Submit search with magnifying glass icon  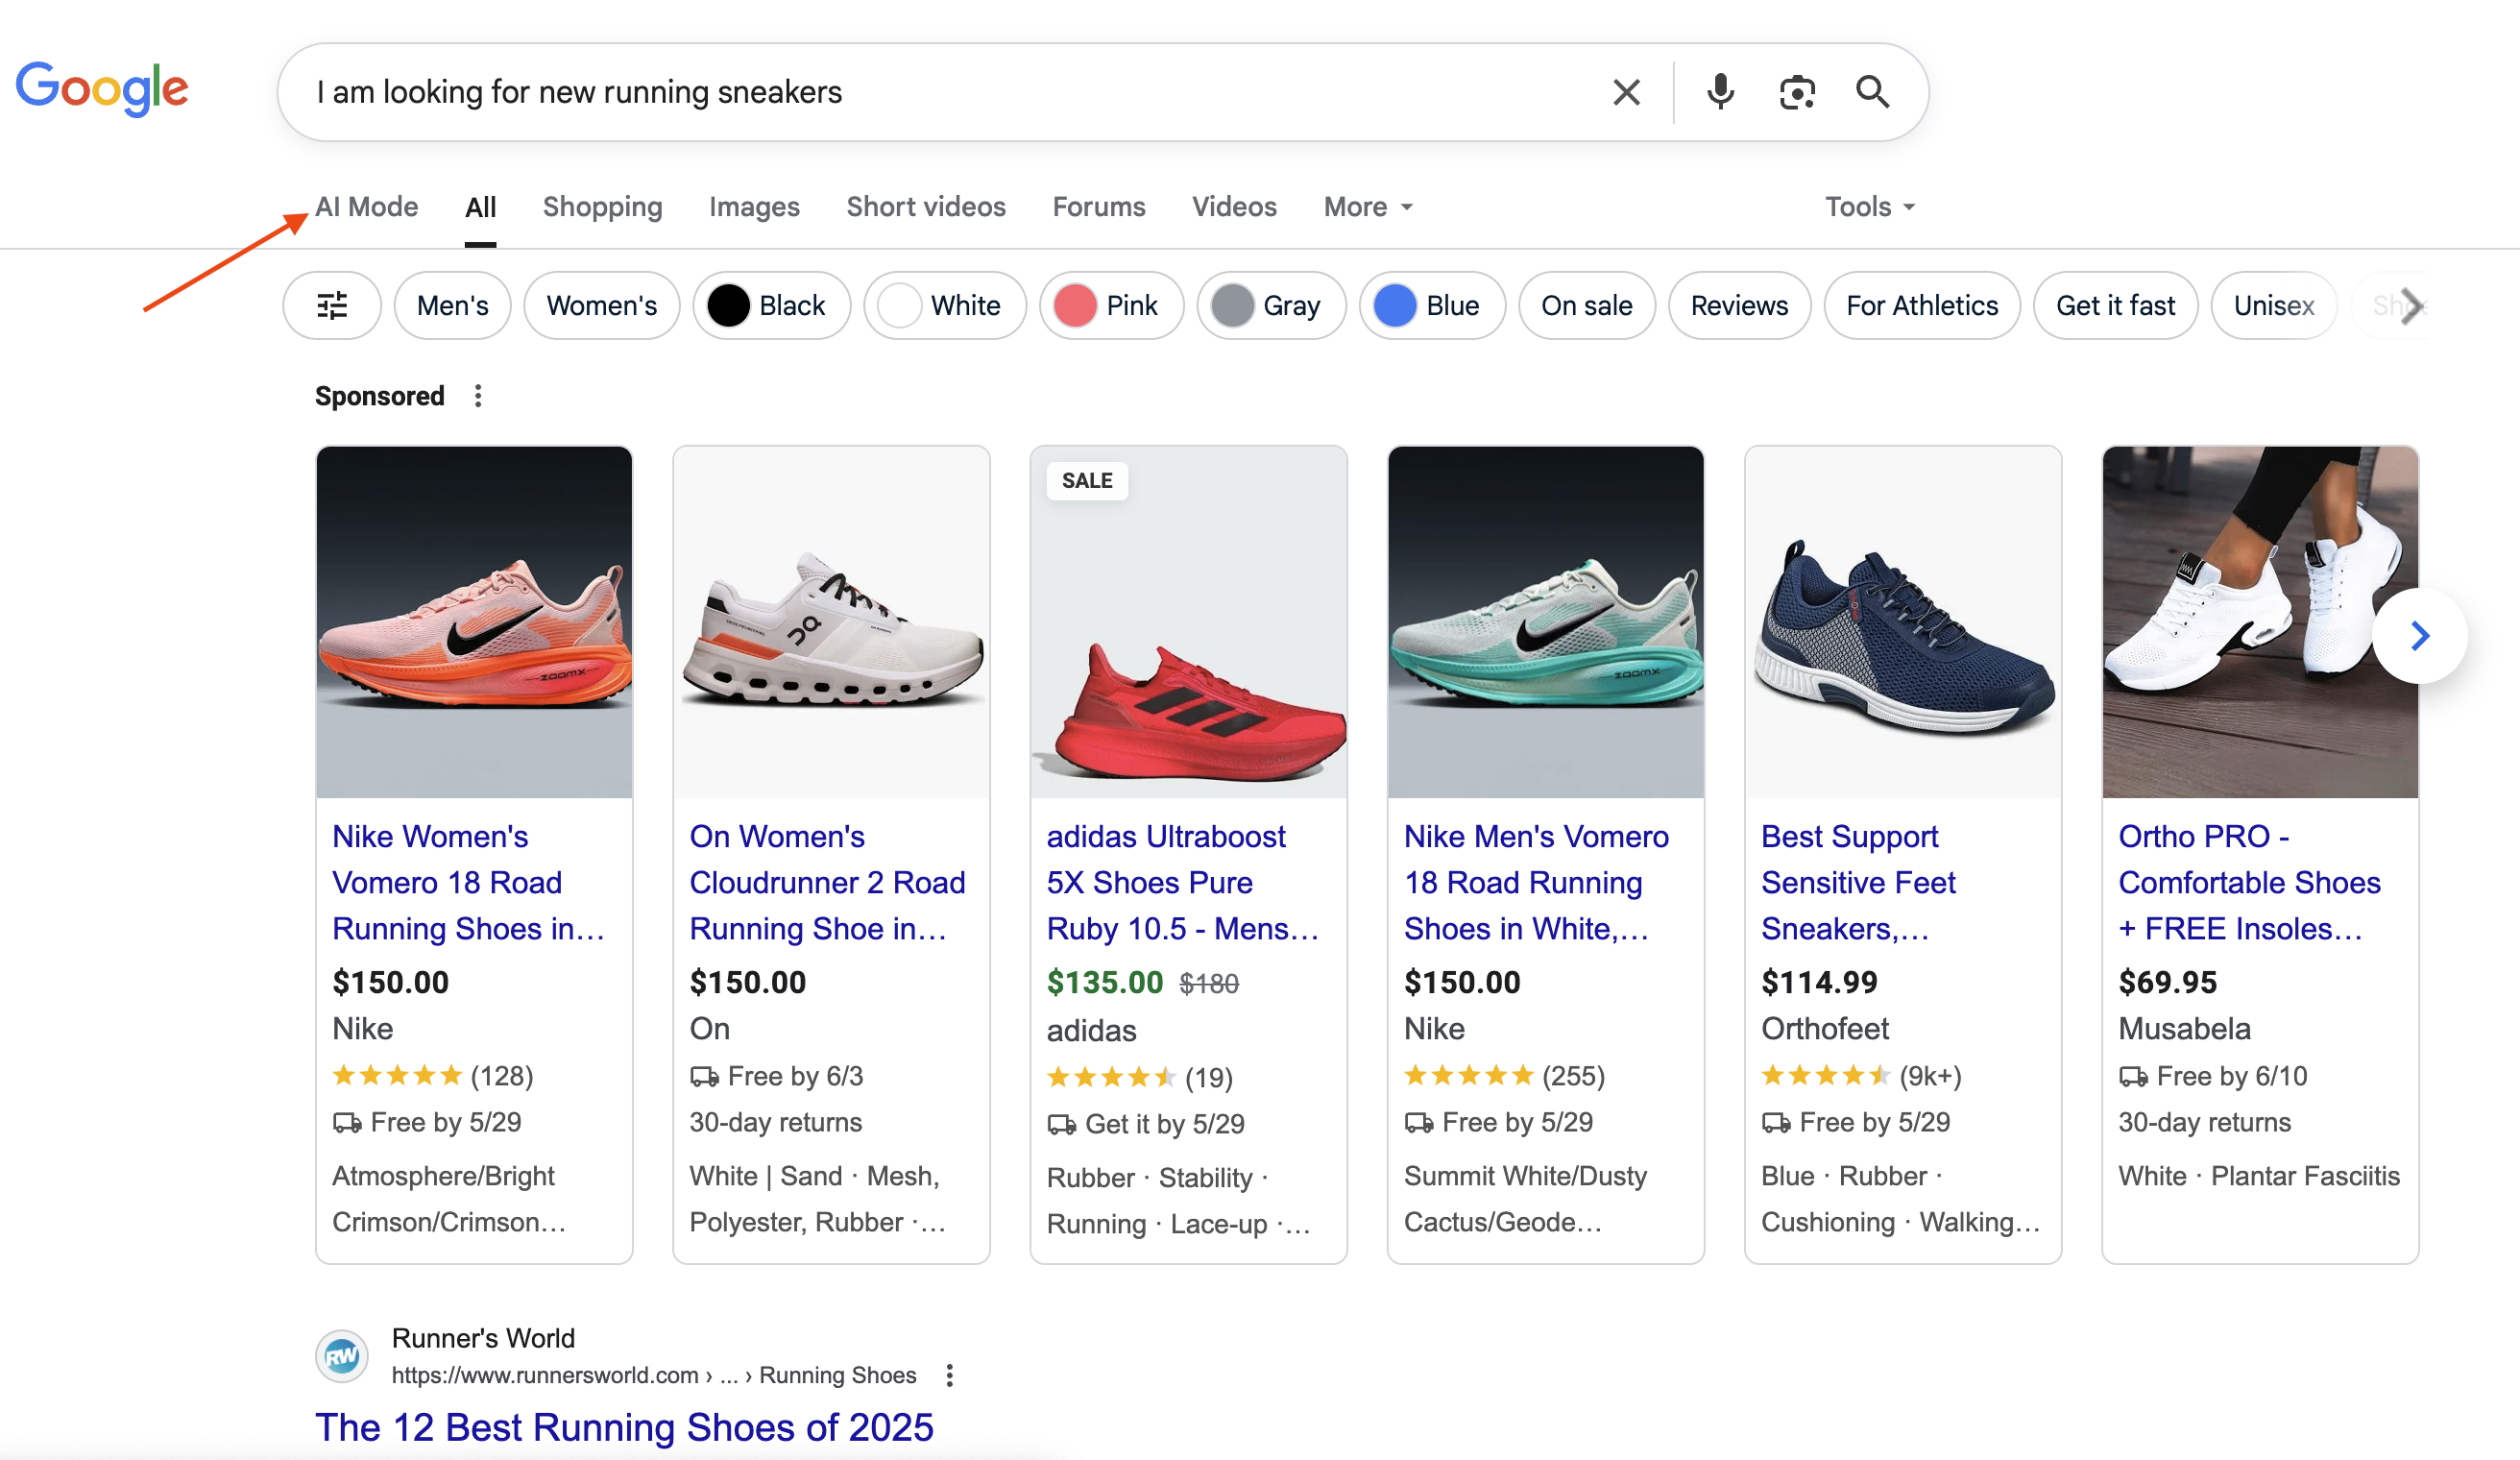tap(1872, 92)
